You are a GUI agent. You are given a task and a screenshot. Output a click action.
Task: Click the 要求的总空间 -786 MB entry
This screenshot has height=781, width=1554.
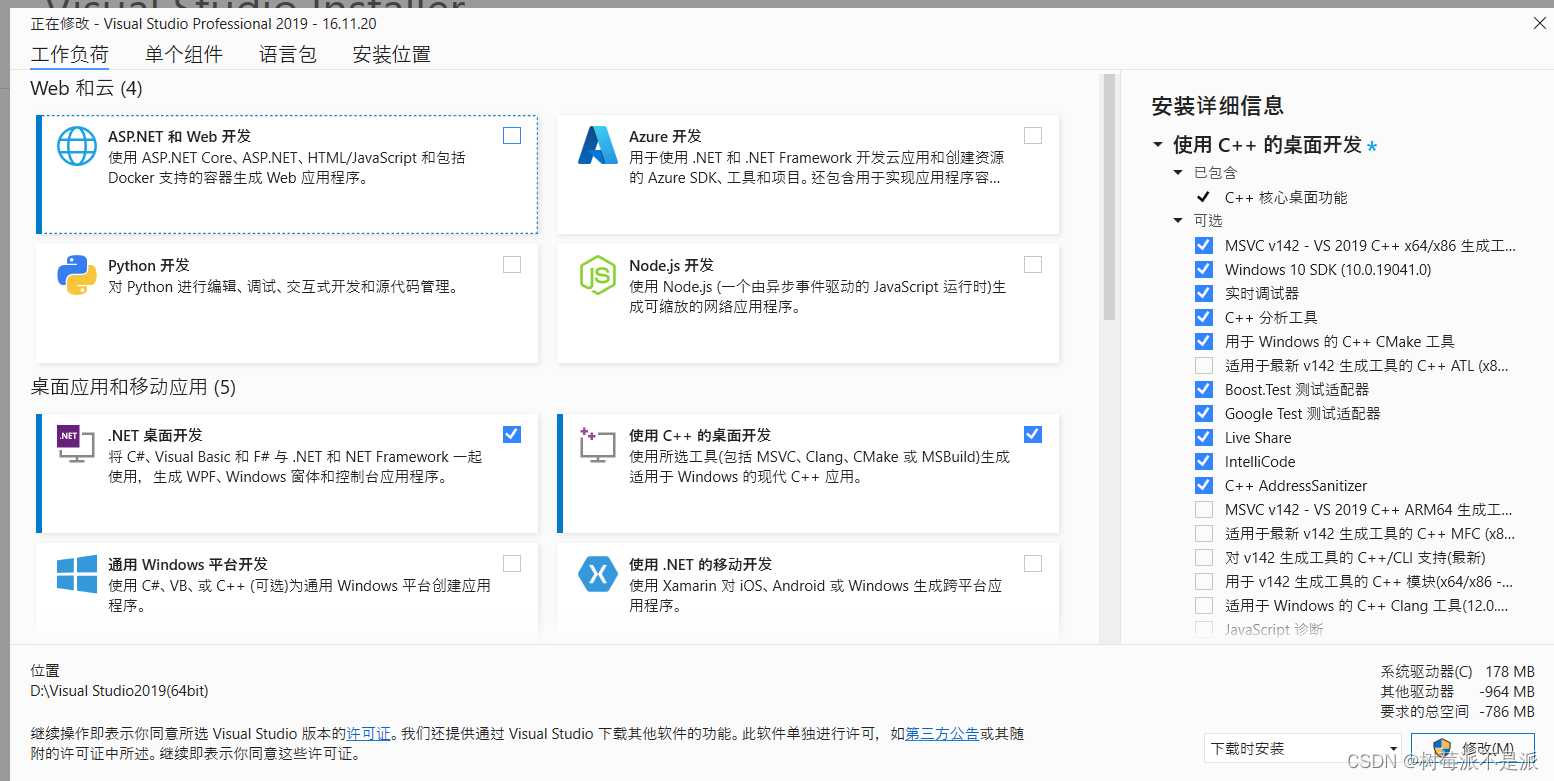pyautogui.click(x=1457, y=711)
